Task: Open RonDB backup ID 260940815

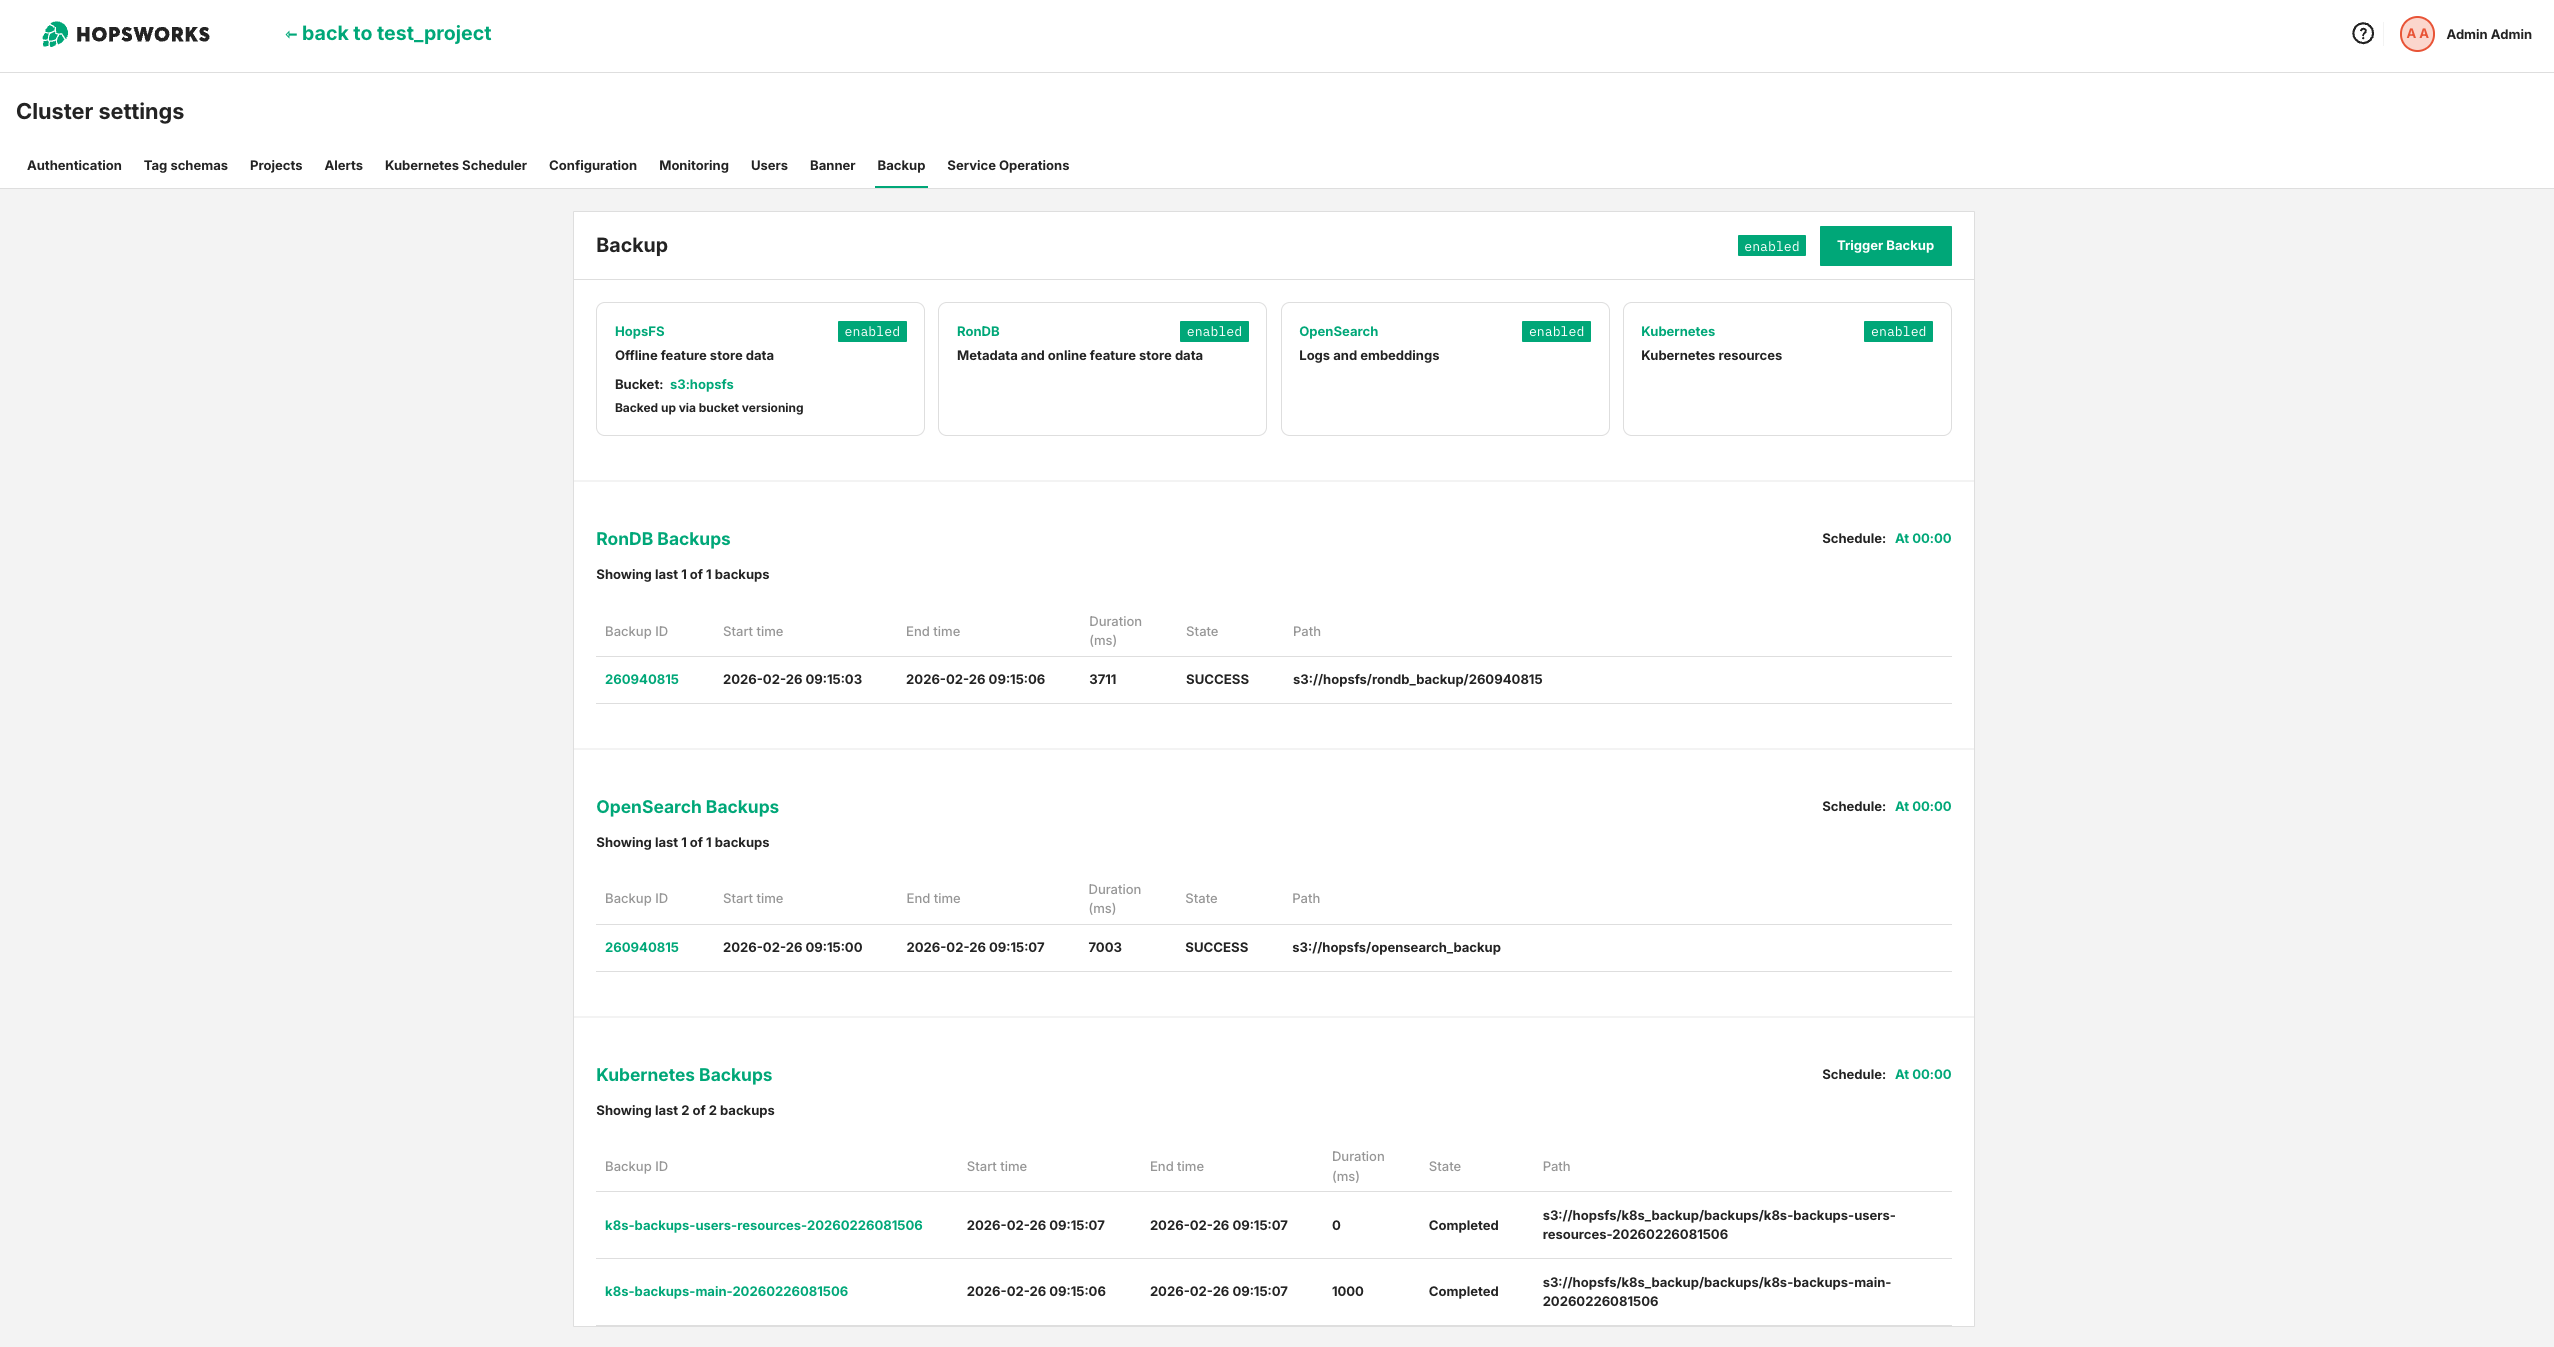Action: pyautogui.click(x=642, y=680)
